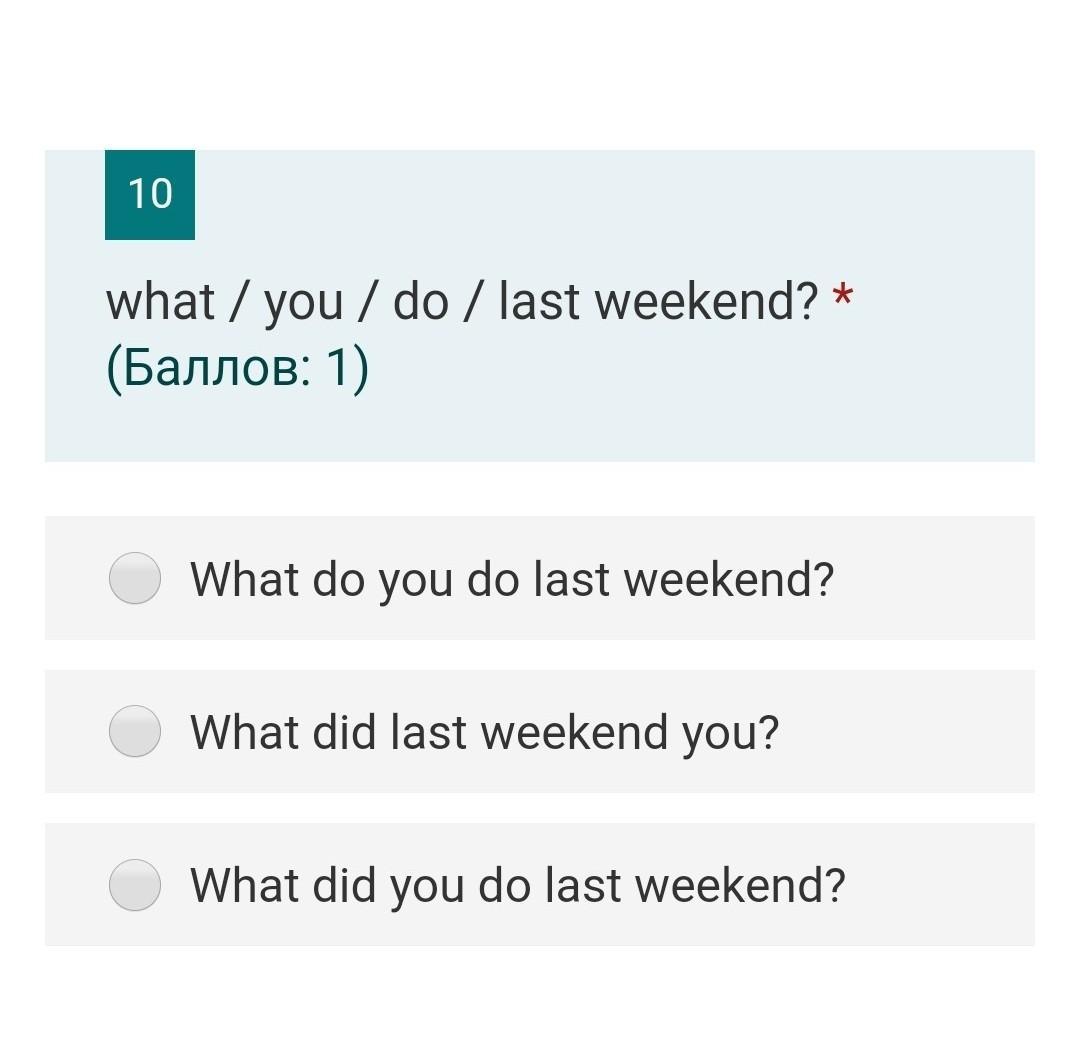This screenshot has height=1037, width=1080.
Task: Click the word "Баллов" in the points label
Action: [x=210, y=369]
